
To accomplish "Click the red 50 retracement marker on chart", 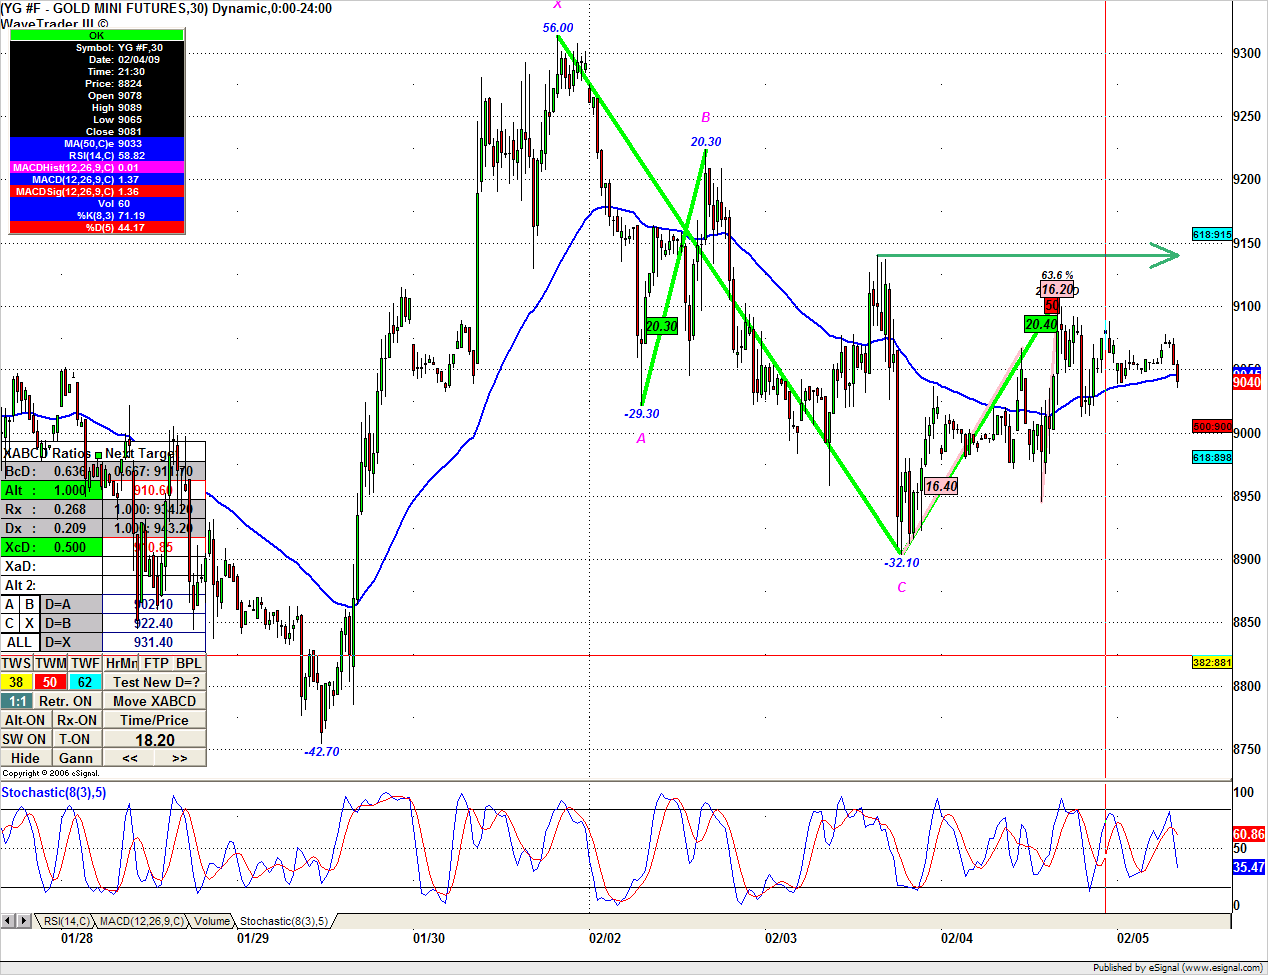I will (1051, 306).
